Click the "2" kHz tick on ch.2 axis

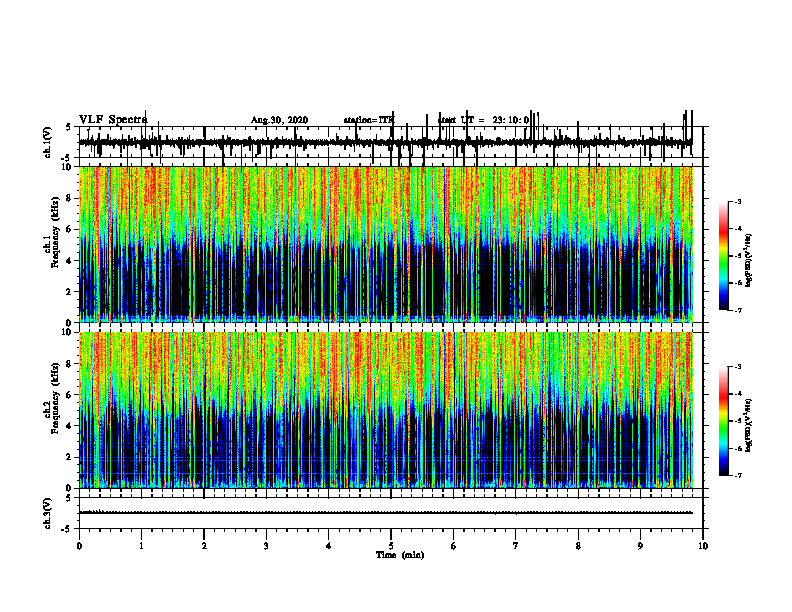[69, 457]
